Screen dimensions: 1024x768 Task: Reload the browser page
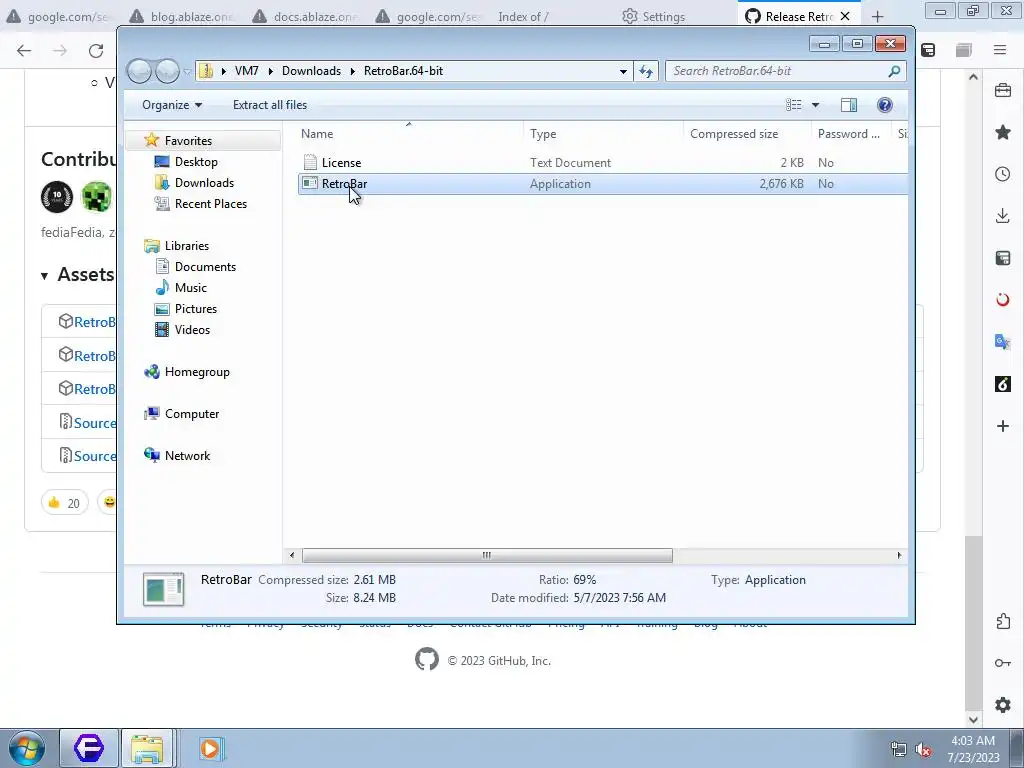pyautogui.click(x=96, y=51)
